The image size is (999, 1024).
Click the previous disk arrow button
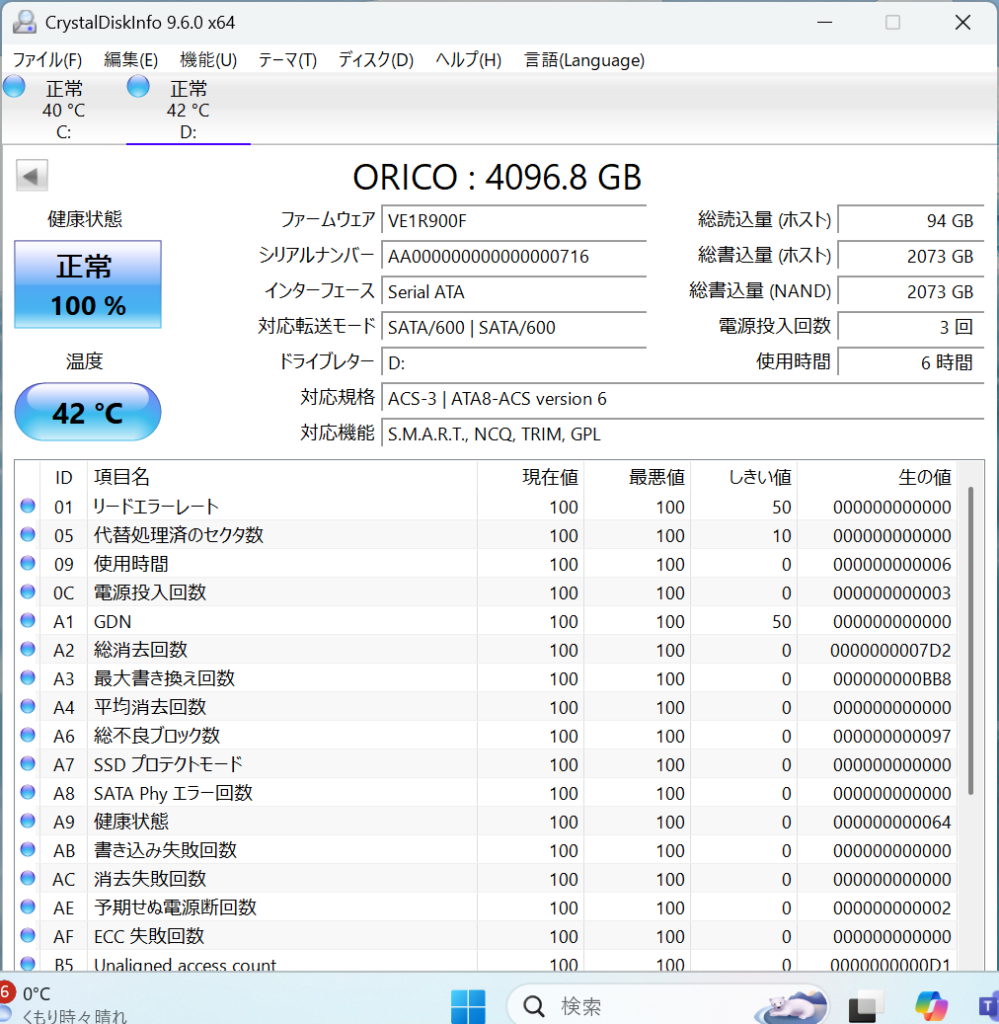31,175
